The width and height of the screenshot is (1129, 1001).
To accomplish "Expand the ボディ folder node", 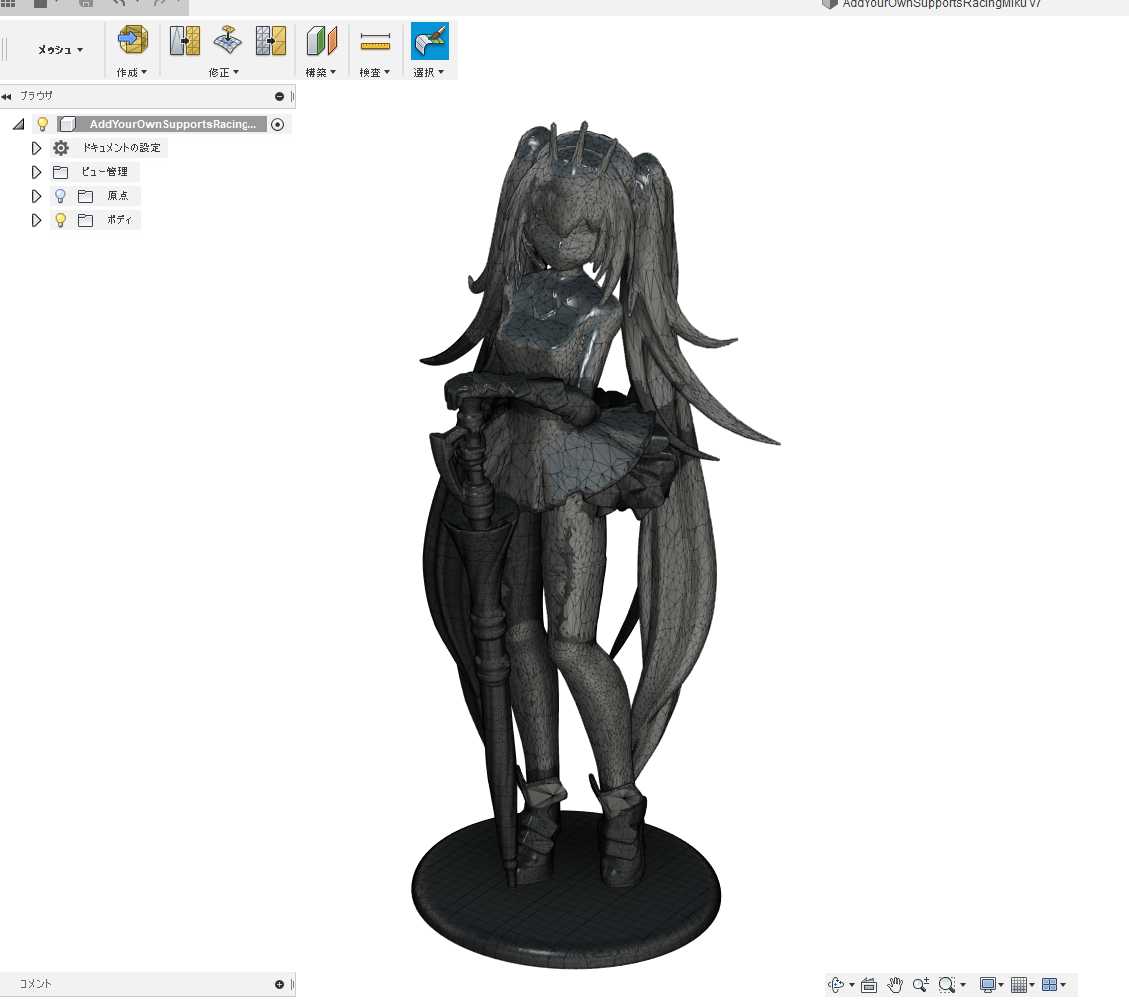I will pos(36,220).
